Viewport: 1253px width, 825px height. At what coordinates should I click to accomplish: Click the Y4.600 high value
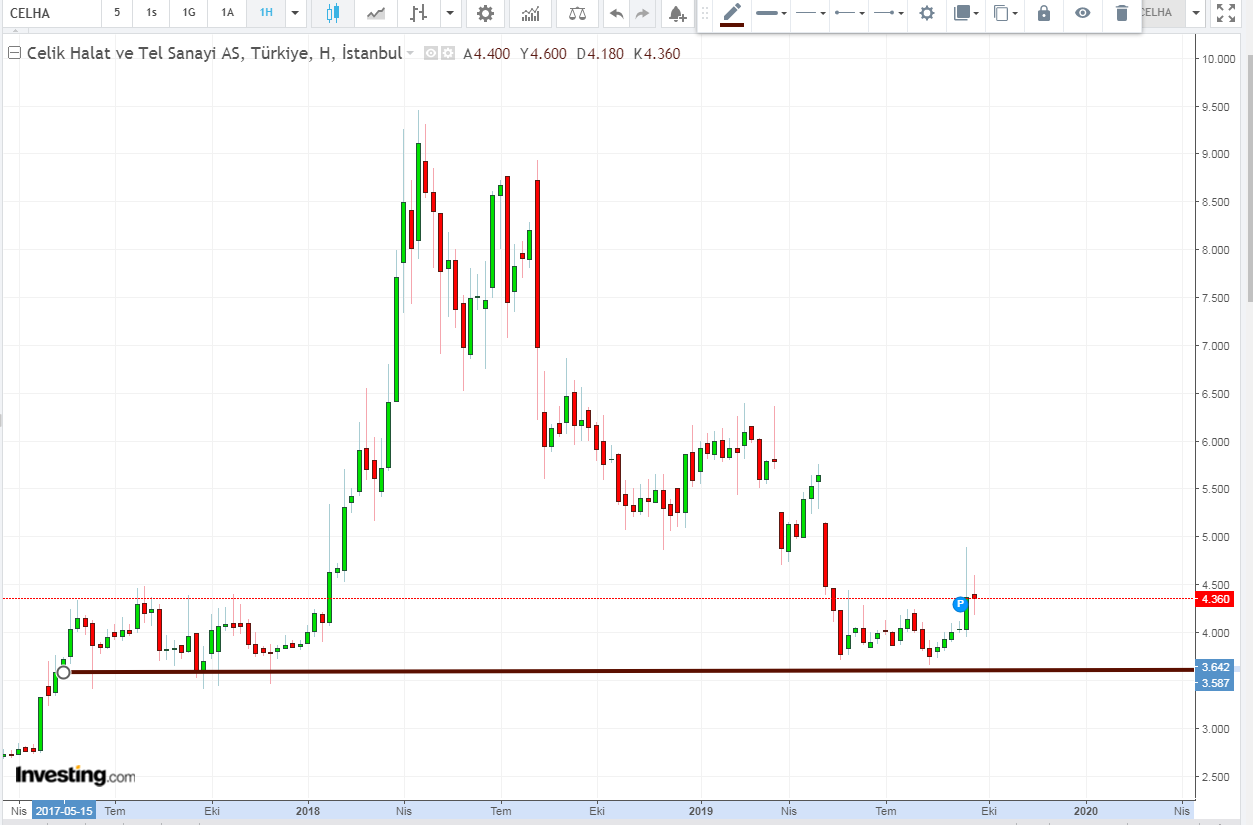point(545,54)
